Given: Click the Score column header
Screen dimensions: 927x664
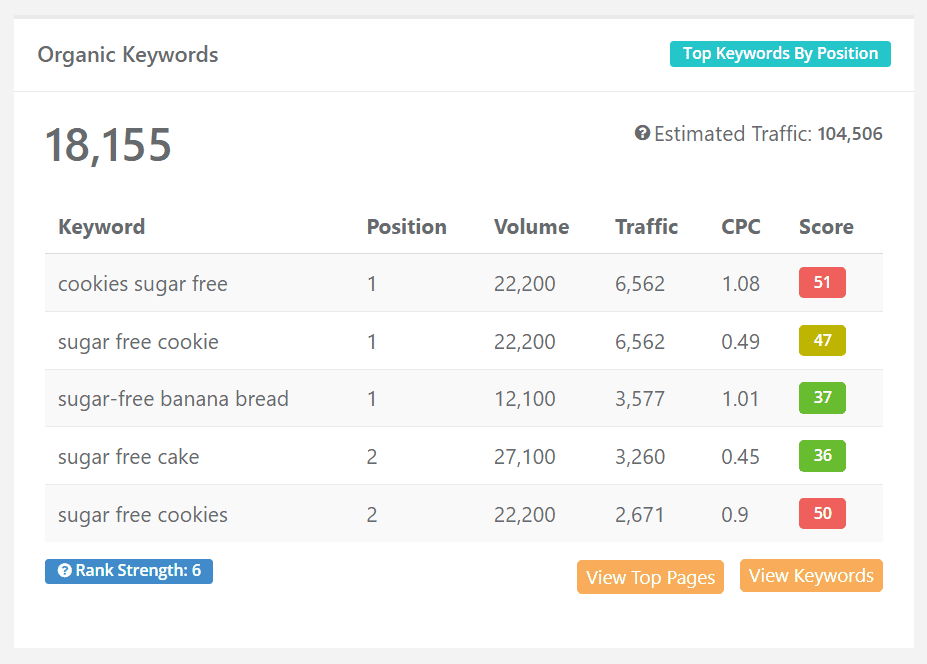Looking at the screenshot, I should 826,227.
